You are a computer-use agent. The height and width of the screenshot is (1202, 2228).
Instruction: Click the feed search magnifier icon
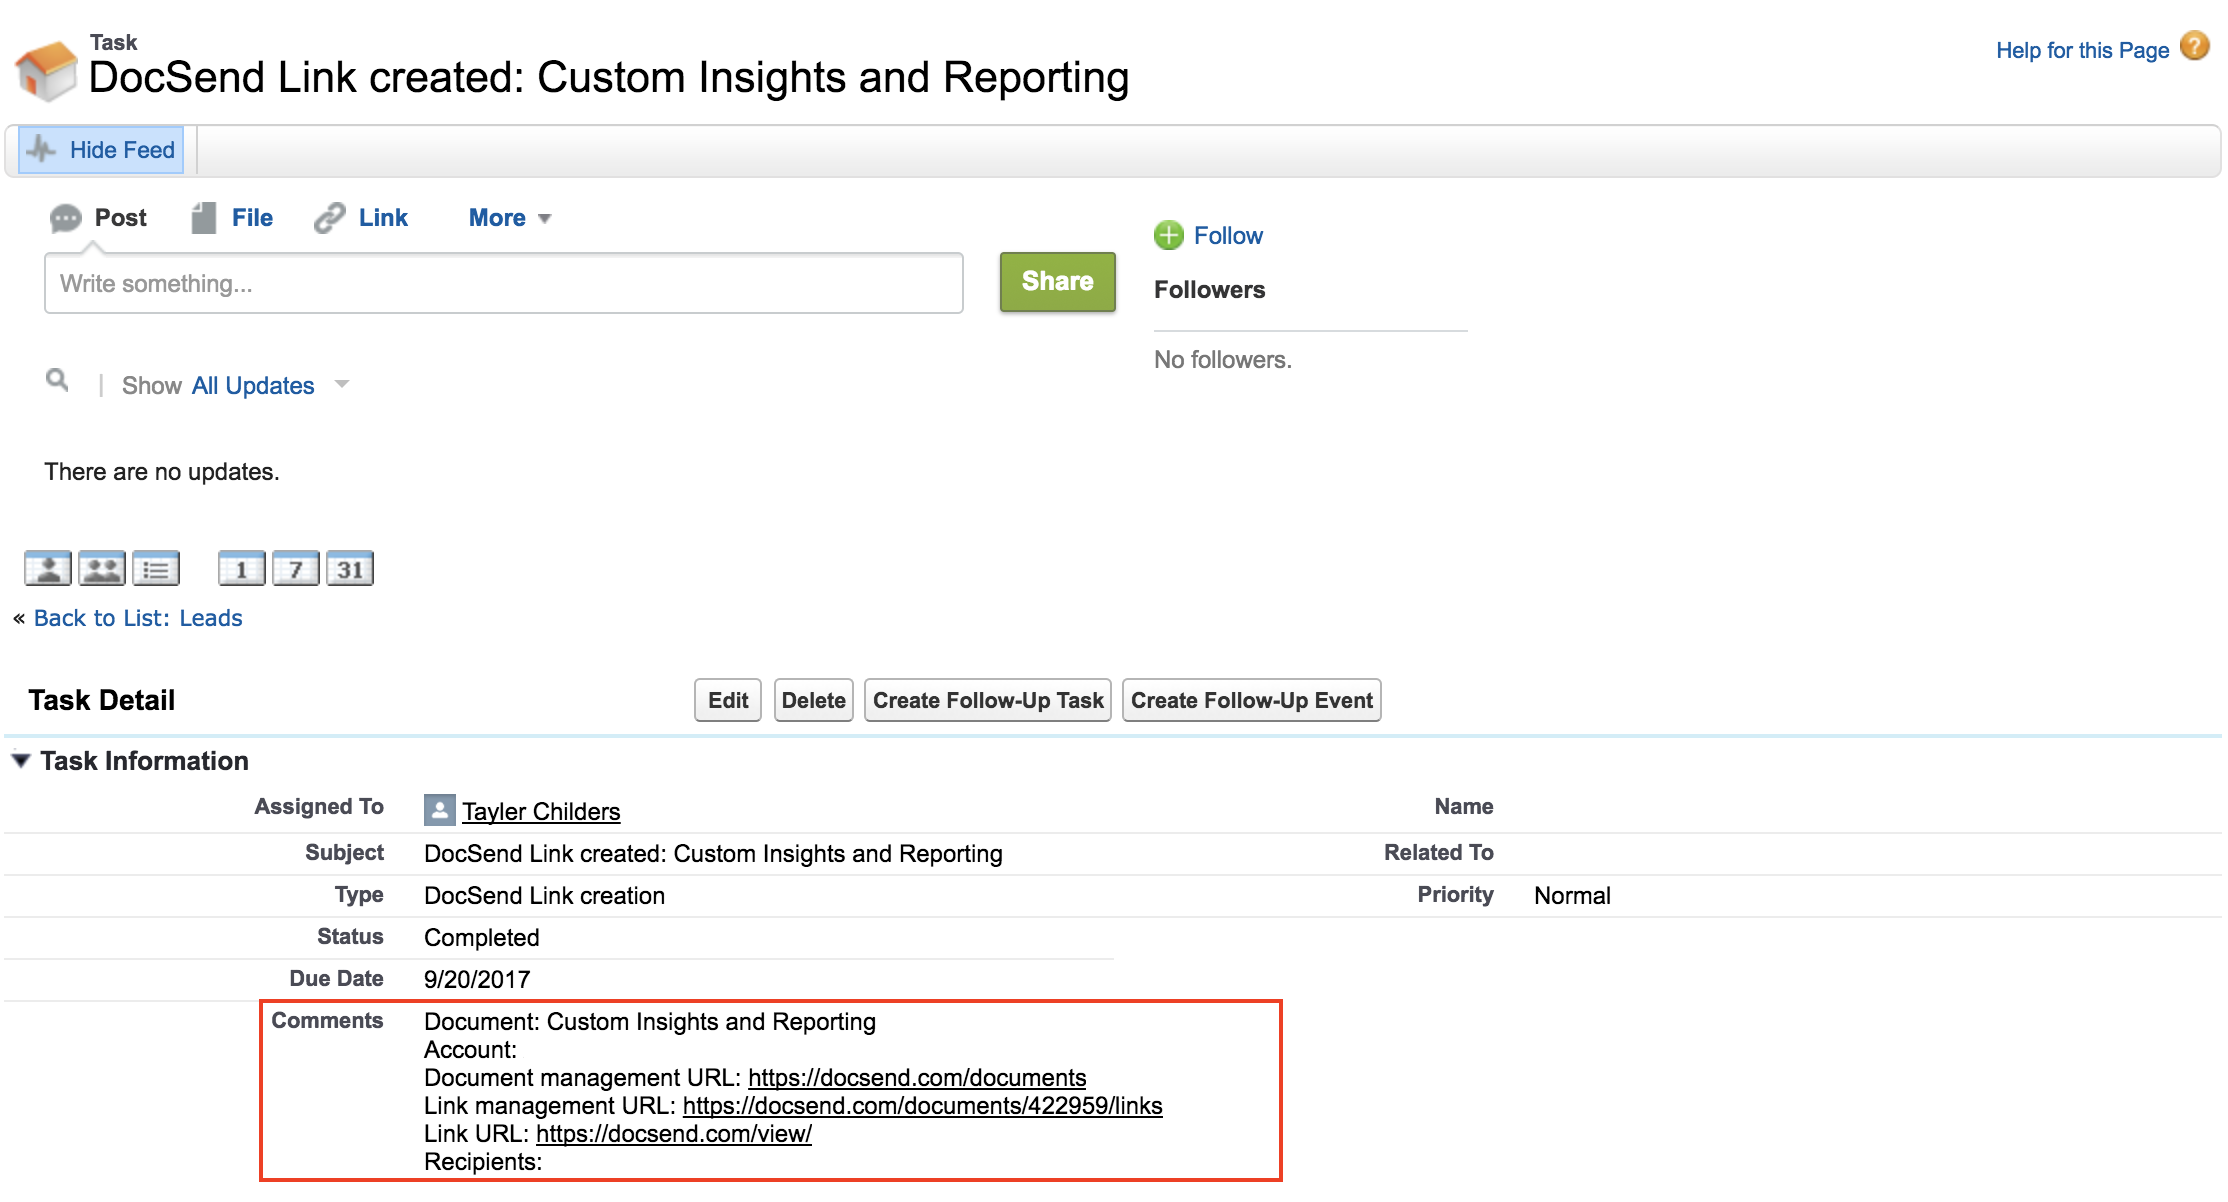tap(58, 380)
